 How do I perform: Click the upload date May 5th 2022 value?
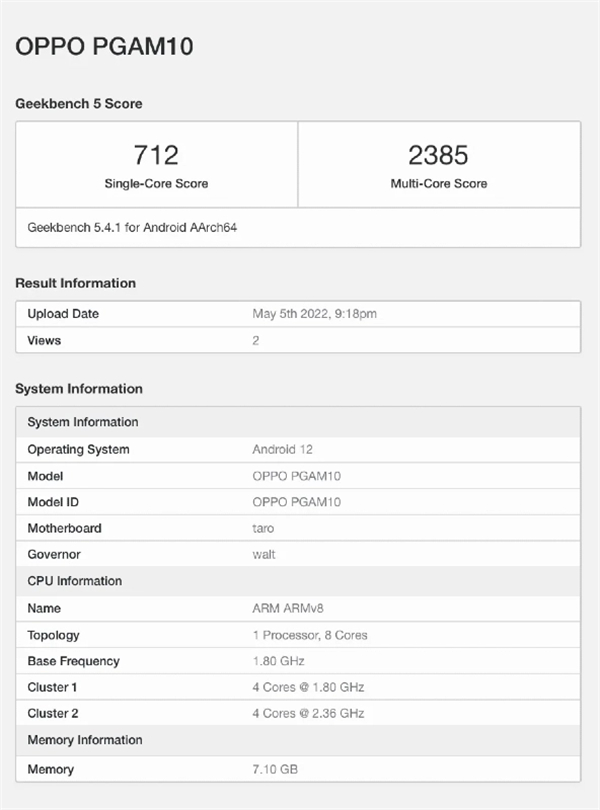click(x=314, y=314)
